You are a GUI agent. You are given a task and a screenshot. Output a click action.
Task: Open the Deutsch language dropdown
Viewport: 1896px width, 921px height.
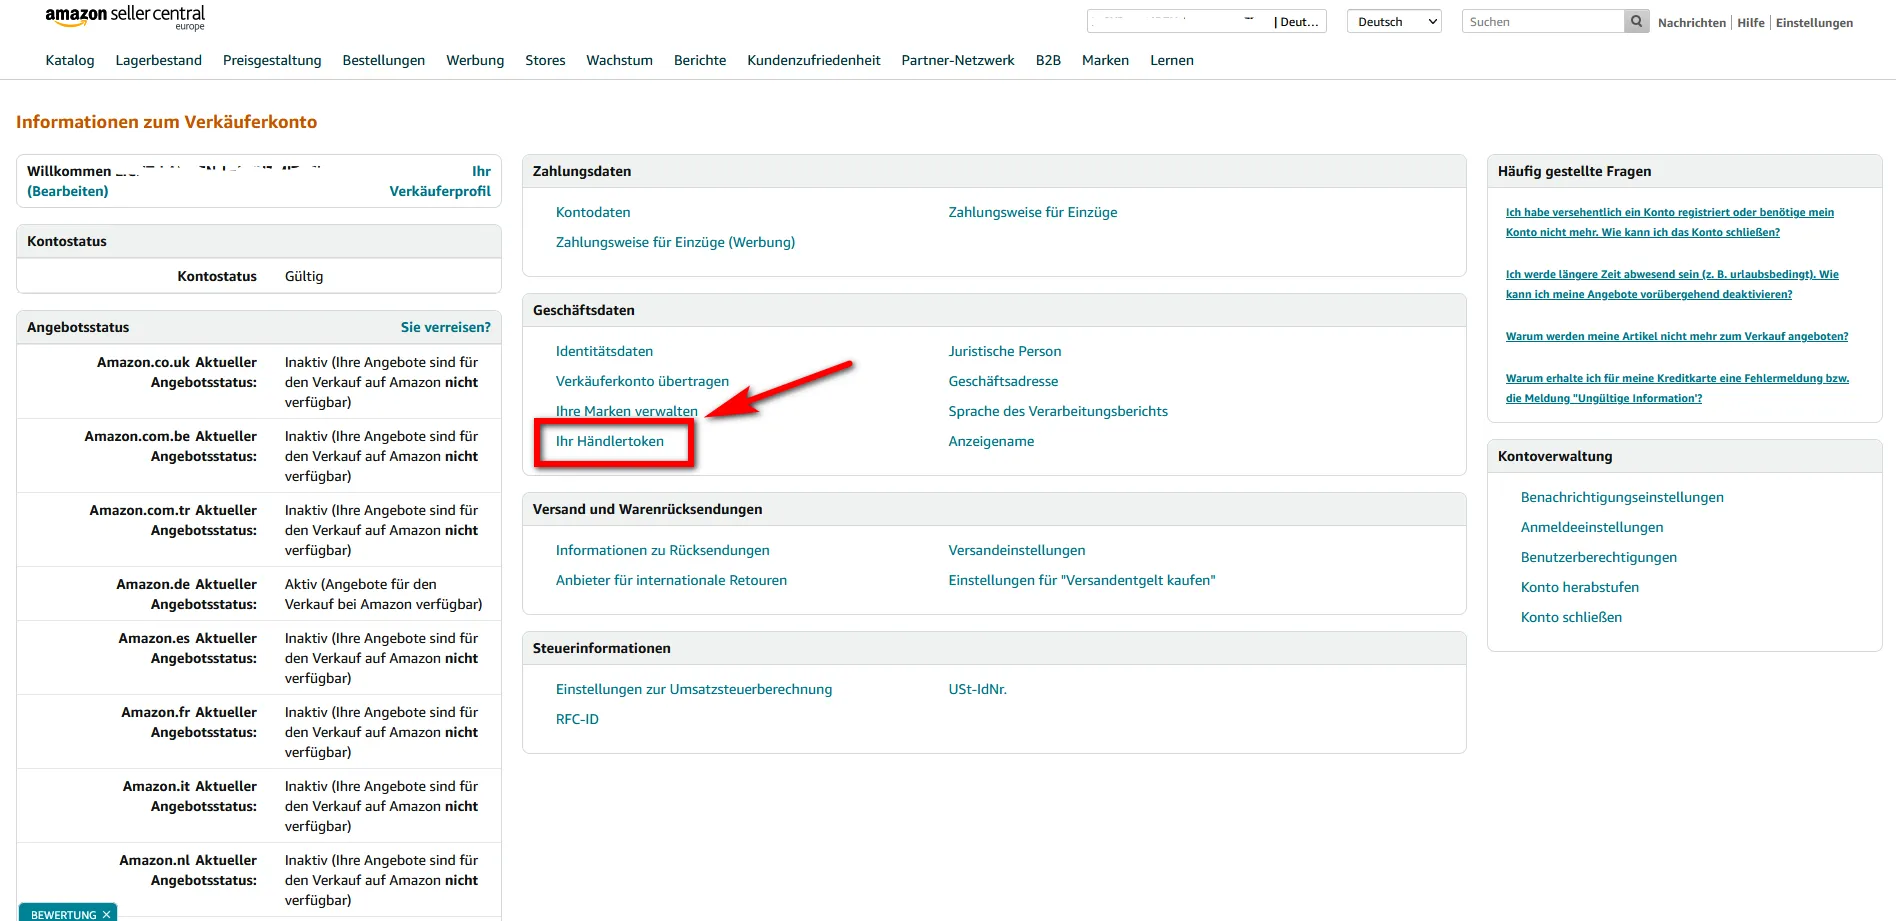click(x=1394, y=22)
